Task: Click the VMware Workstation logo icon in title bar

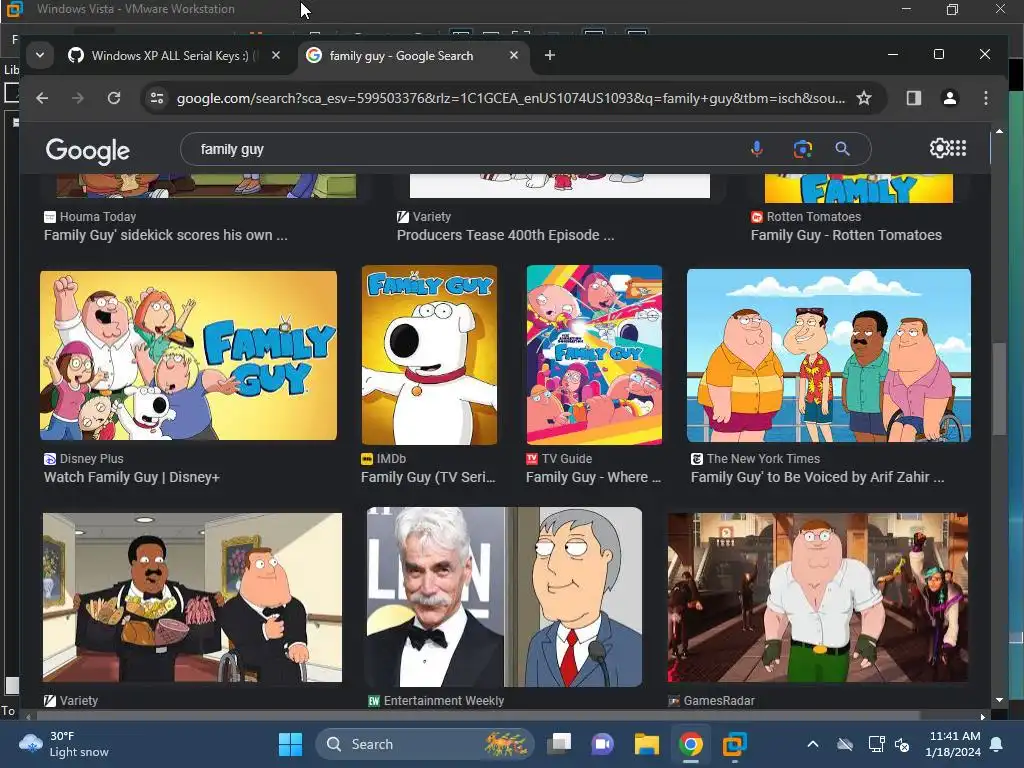Action: click(x=14, y=9)
